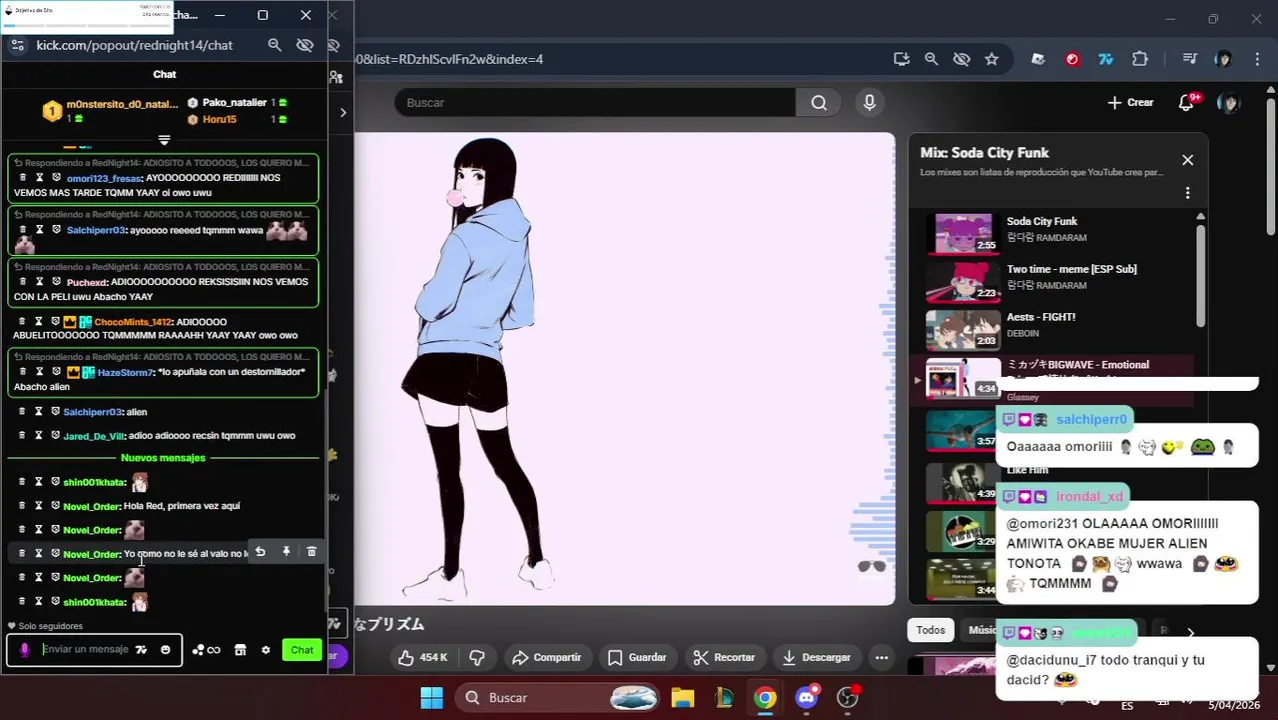Delete the hovered message using hover-bar trash
Screen dimensions: 1278x720
click(311, 552)
